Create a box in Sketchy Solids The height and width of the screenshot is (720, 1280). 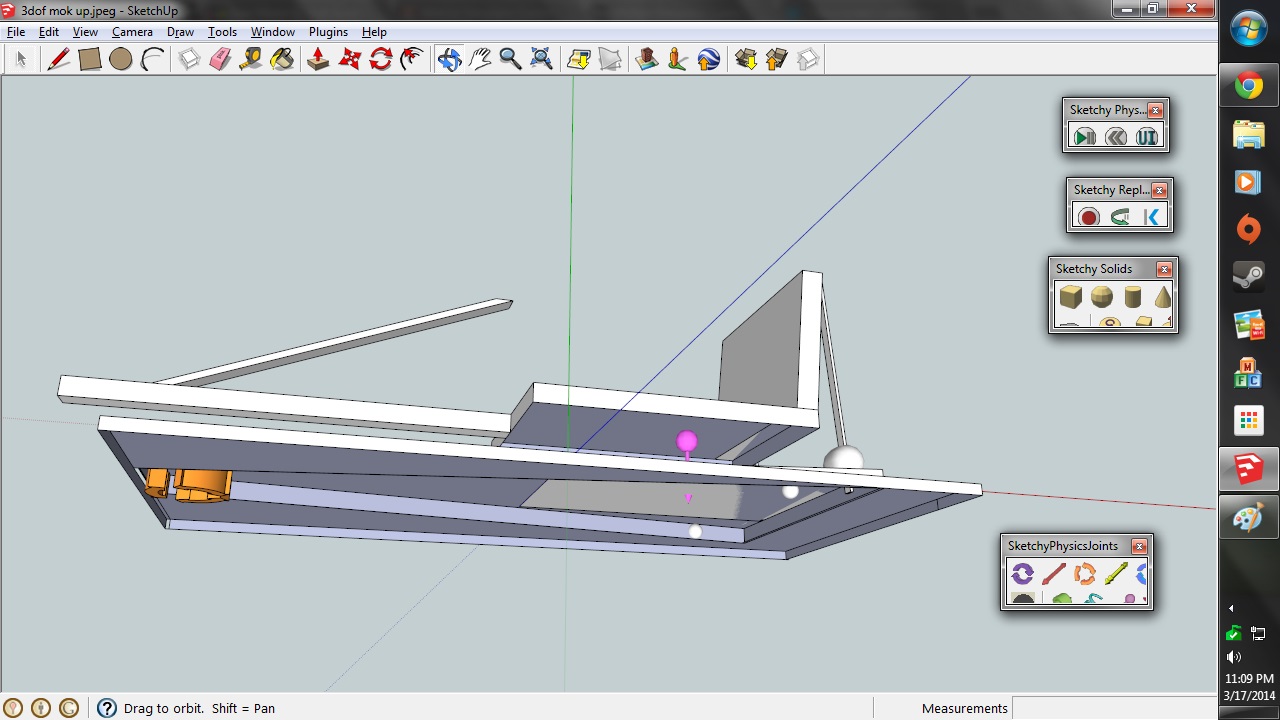1071,296
